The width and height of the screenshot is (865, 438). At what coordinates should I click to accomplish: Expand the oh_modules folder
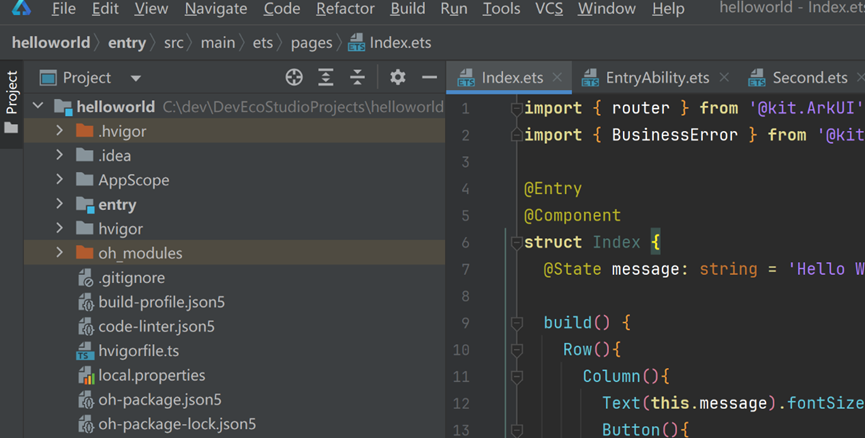[60, 252]
